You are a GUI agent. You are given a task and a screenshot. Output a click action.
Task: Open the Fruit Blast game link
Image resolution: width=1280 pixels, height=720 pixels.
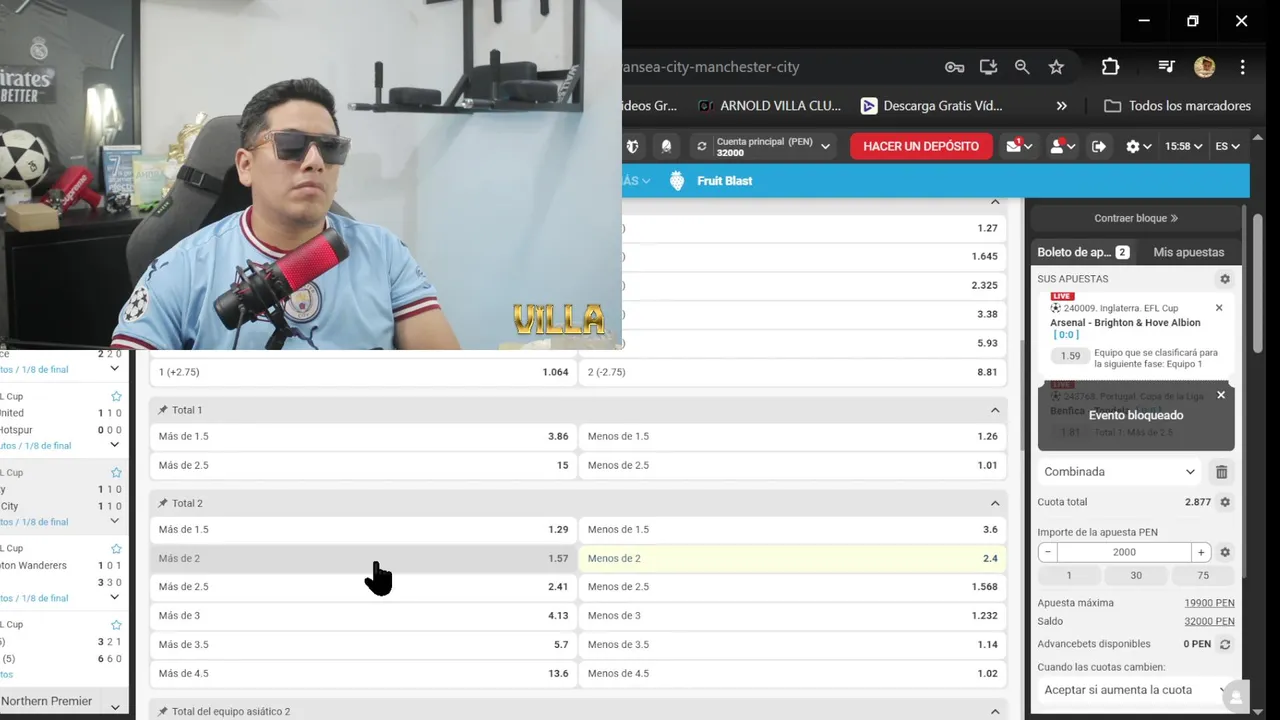[711, 181]
